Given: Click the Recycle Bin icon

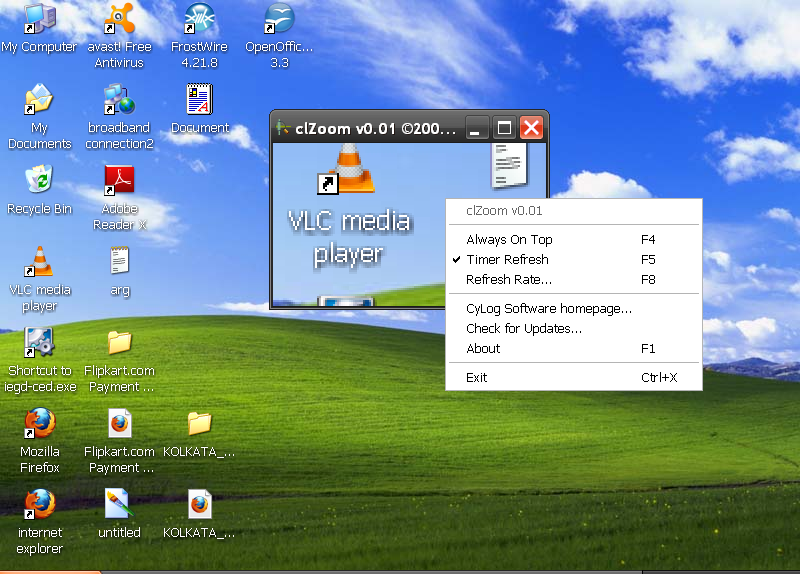Looking at the screenshot, I should [x=39, y=182].
